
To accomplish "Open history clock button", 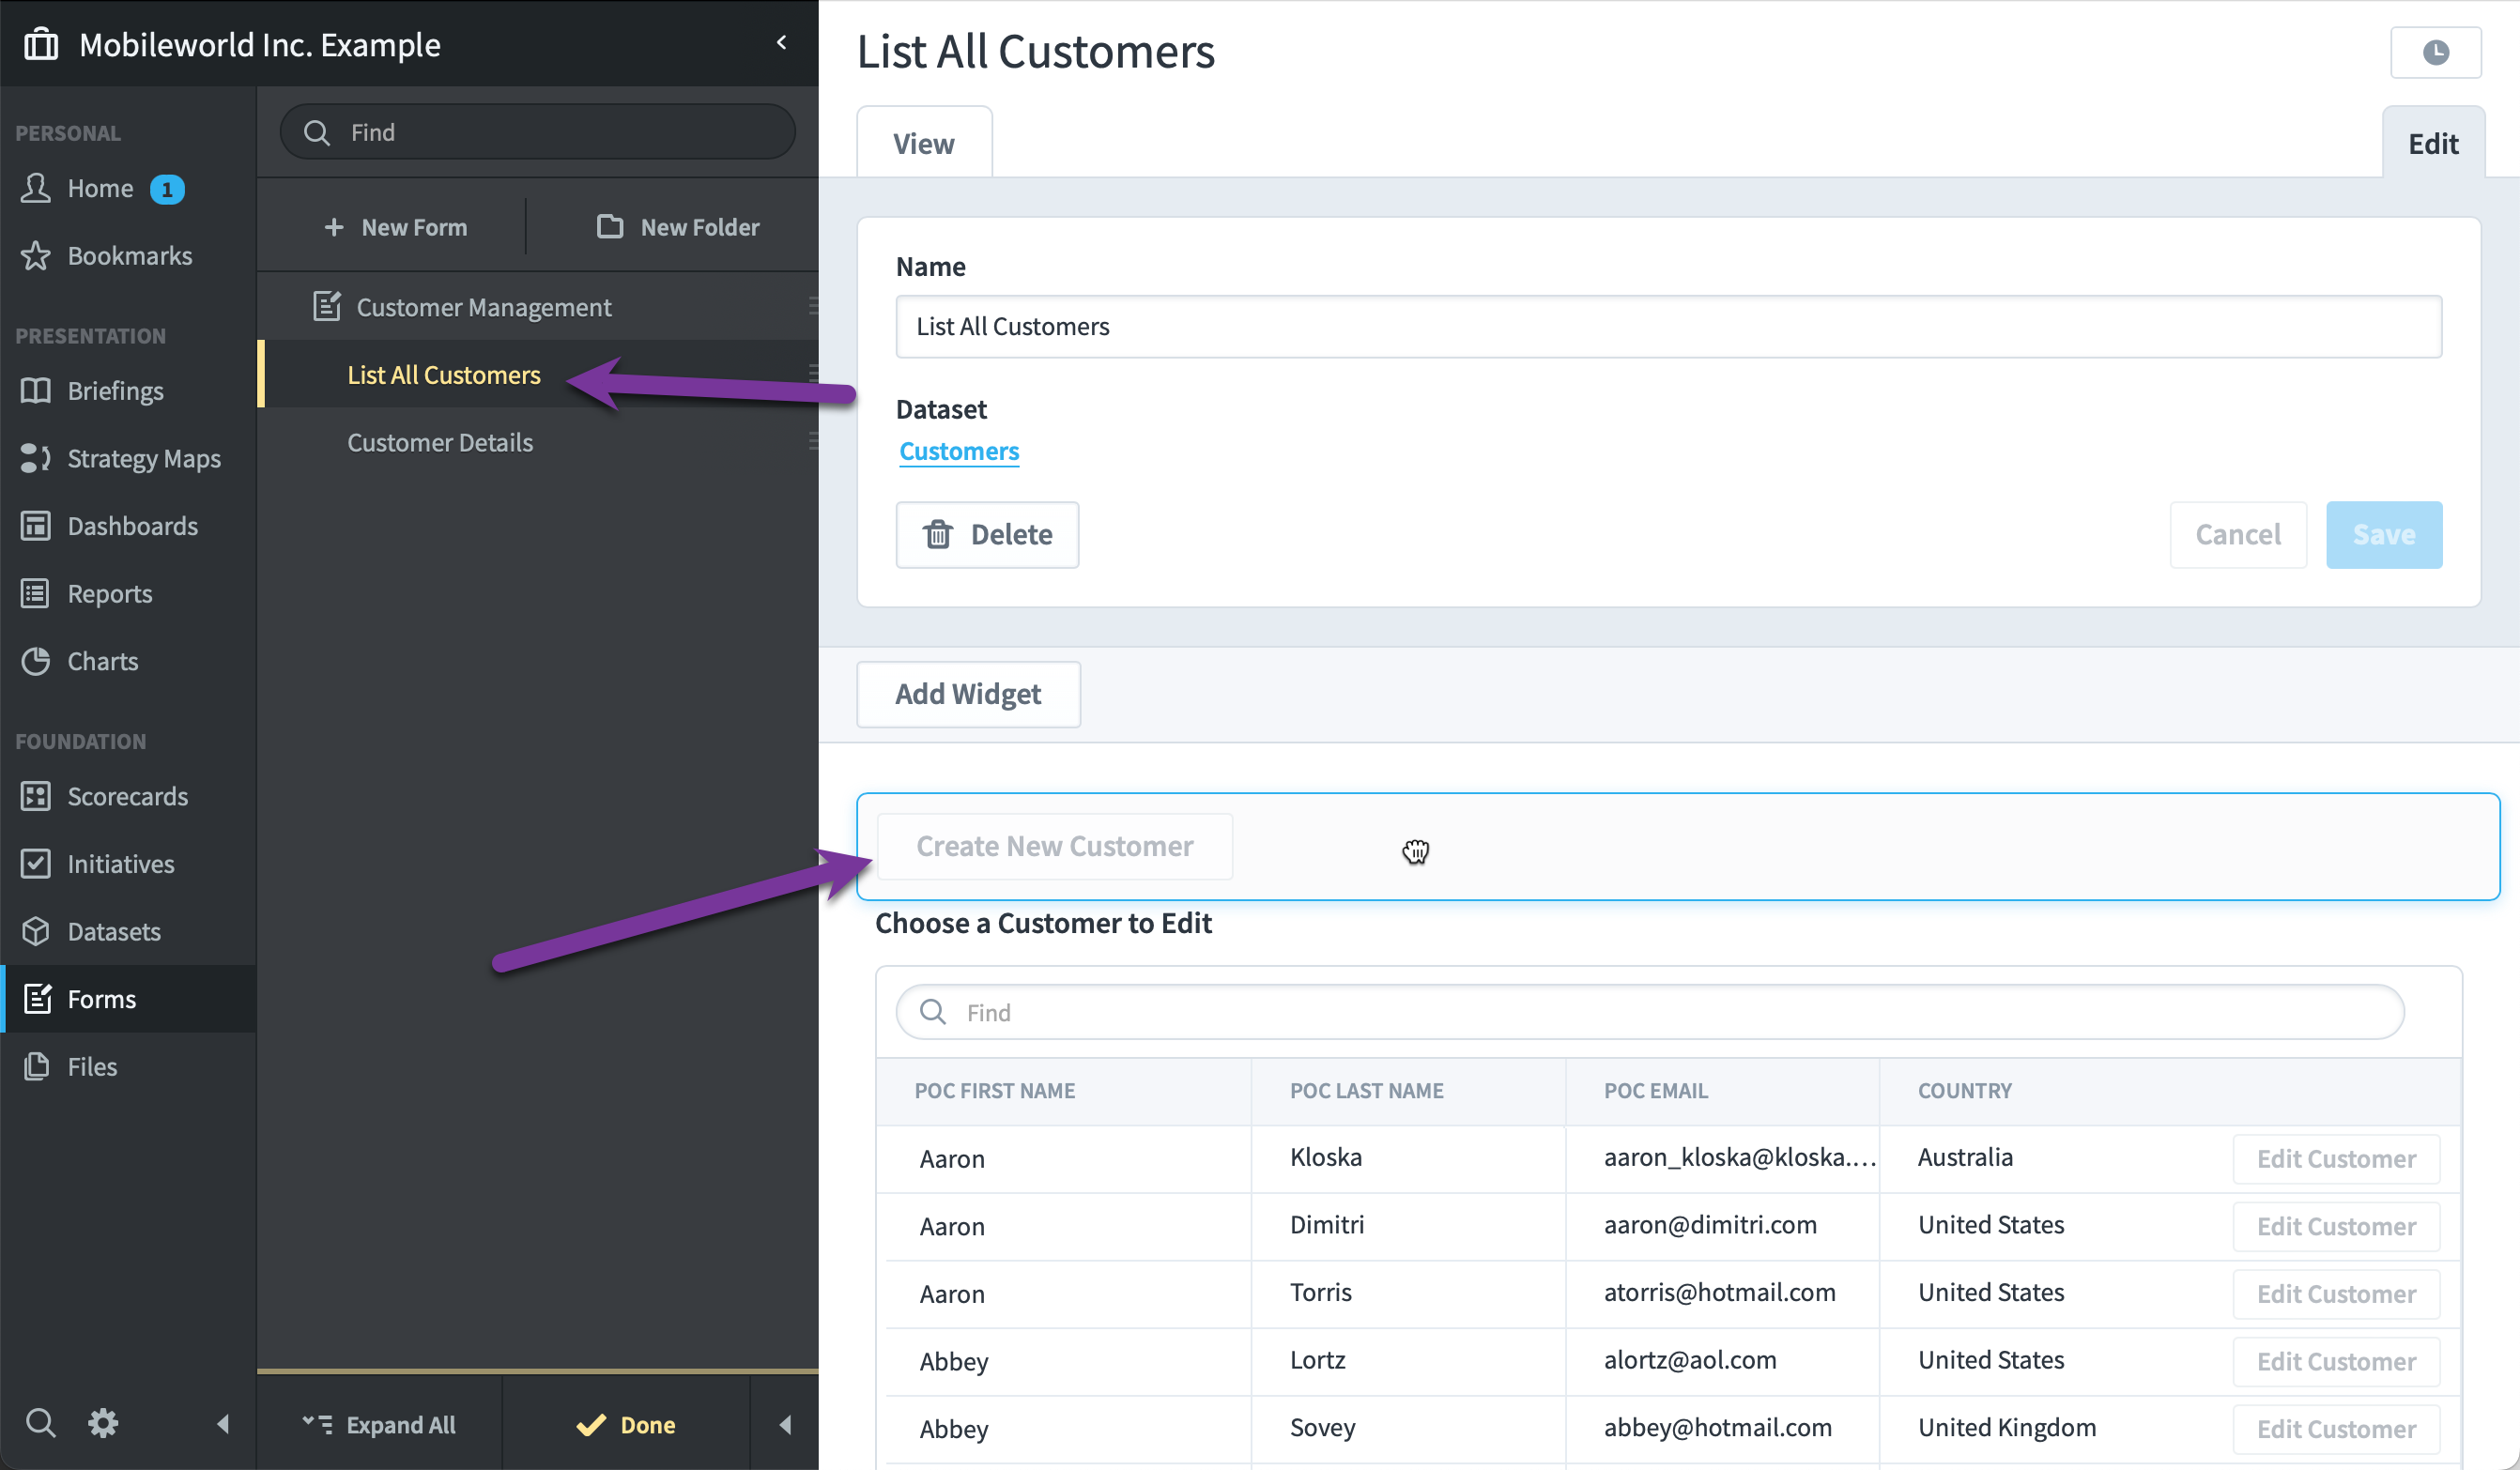I will pyautogui.click(x=2435, y=52).
